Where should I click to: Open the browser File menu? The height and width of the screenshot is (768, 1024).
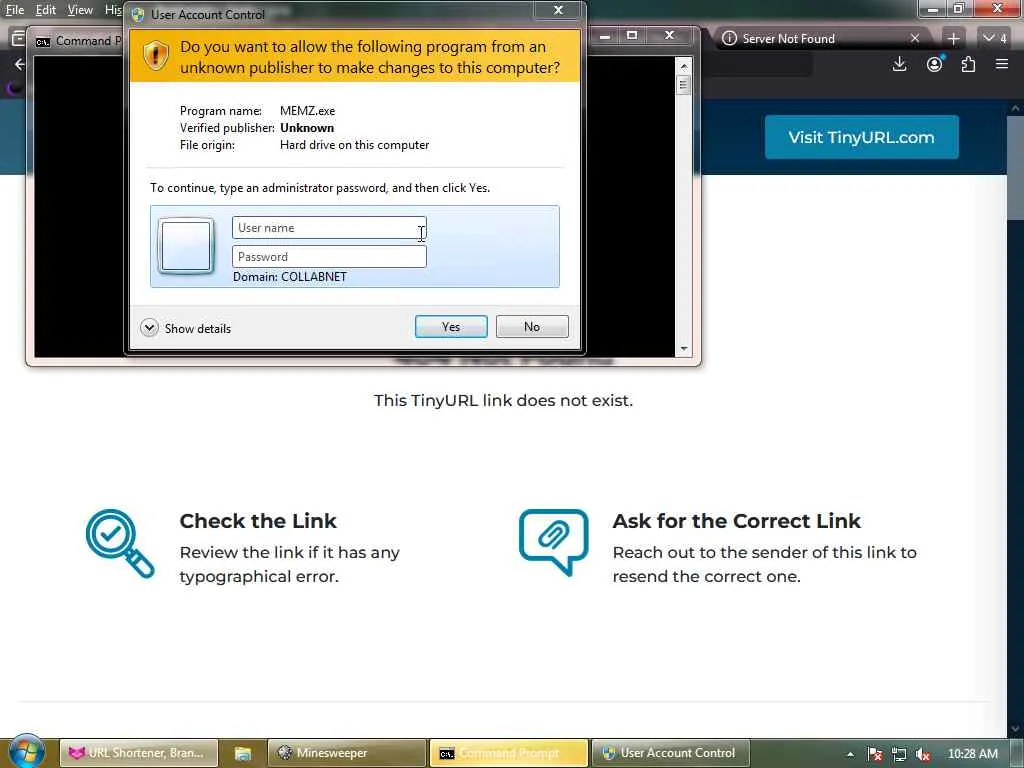coord(14,10)
